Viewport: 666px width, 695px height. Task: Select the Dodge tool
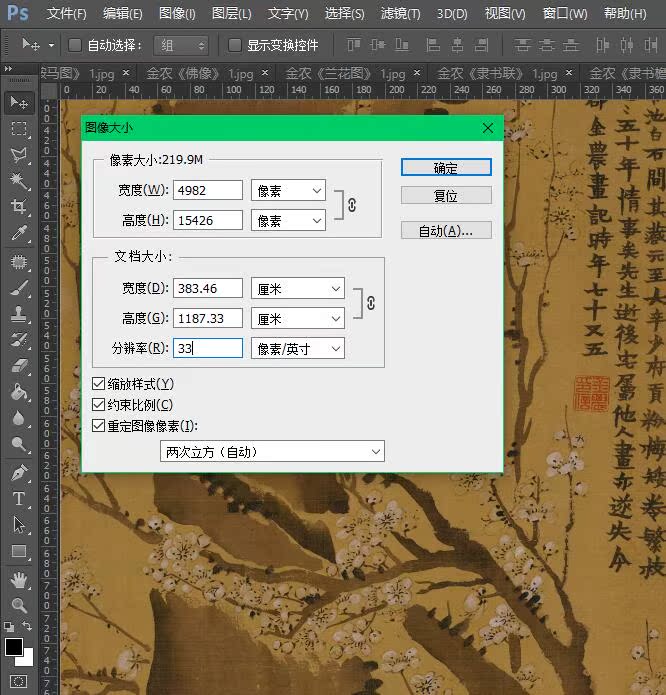(x=19, y=444)
